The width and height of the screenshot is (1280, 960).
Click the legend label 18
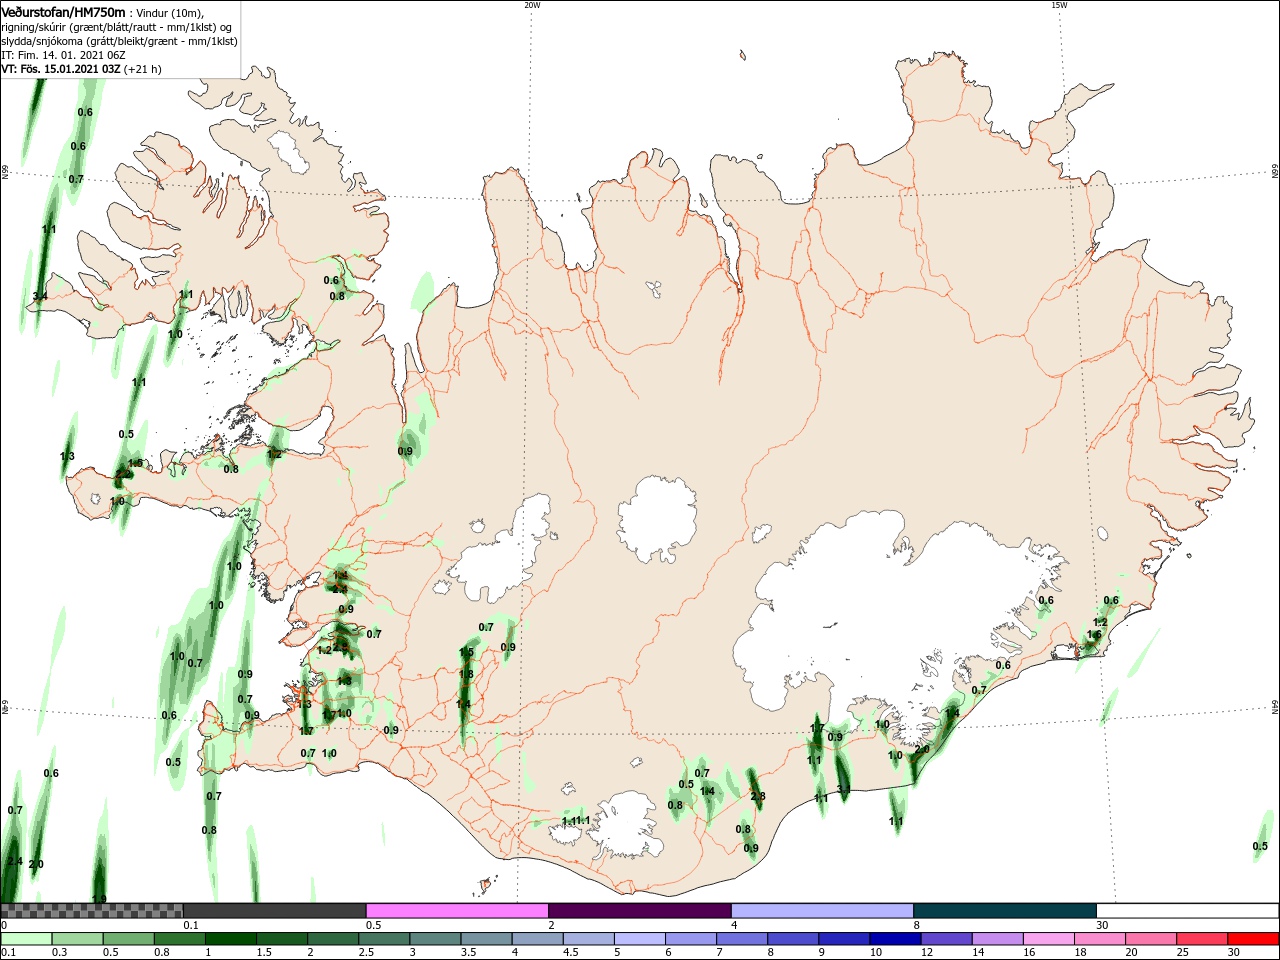pos(1081,953)
